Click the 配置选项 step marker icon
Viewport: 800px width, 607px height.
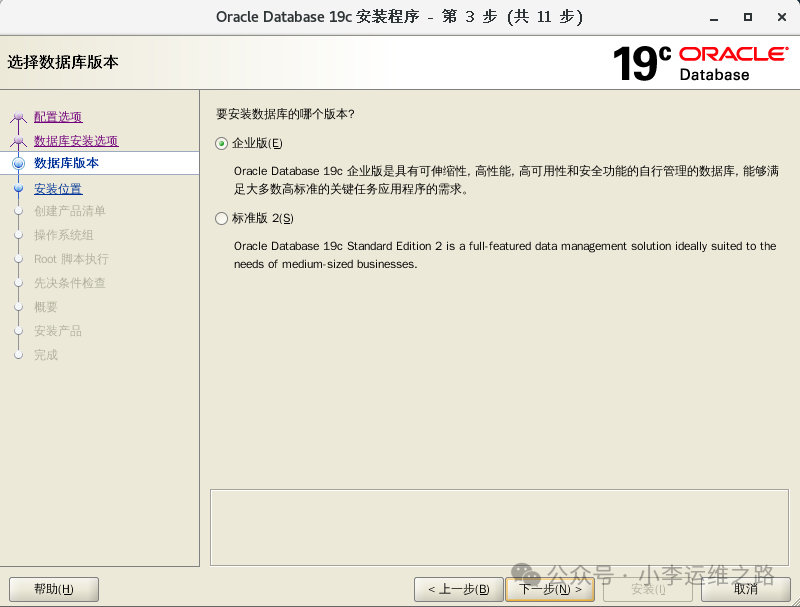[x=18, y=117]
